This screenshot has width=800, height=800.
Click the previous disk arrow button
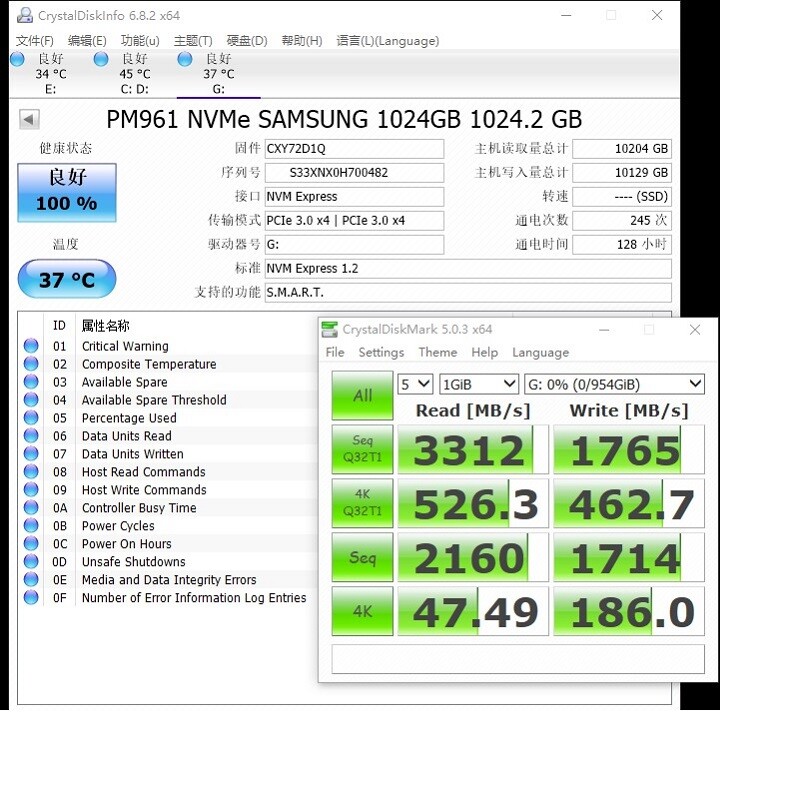coord(29,120)
